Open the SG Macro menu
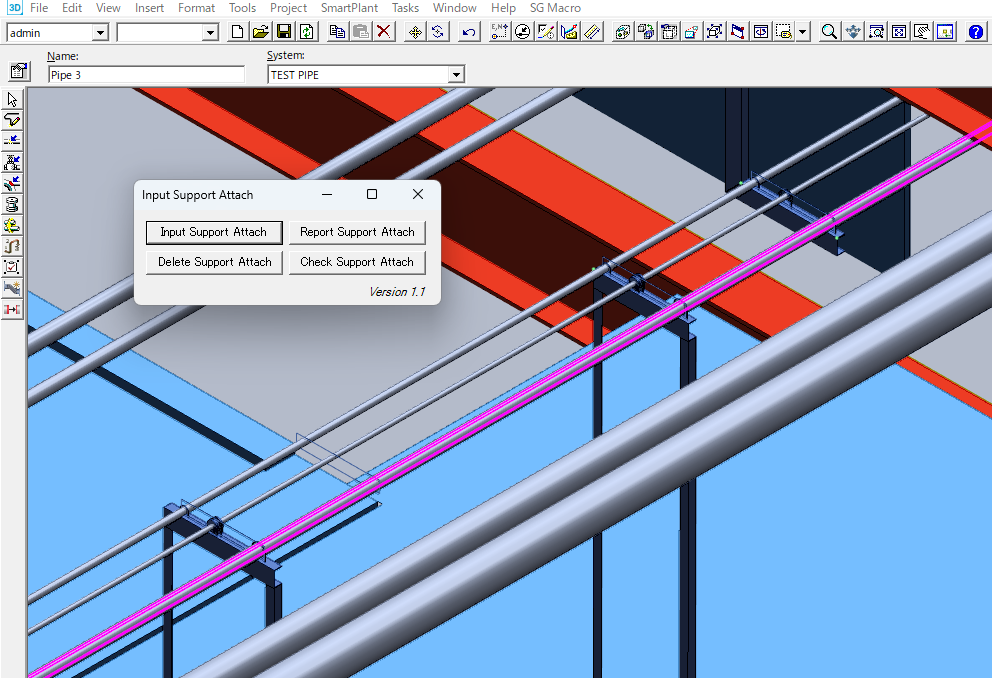 [555, 8]
